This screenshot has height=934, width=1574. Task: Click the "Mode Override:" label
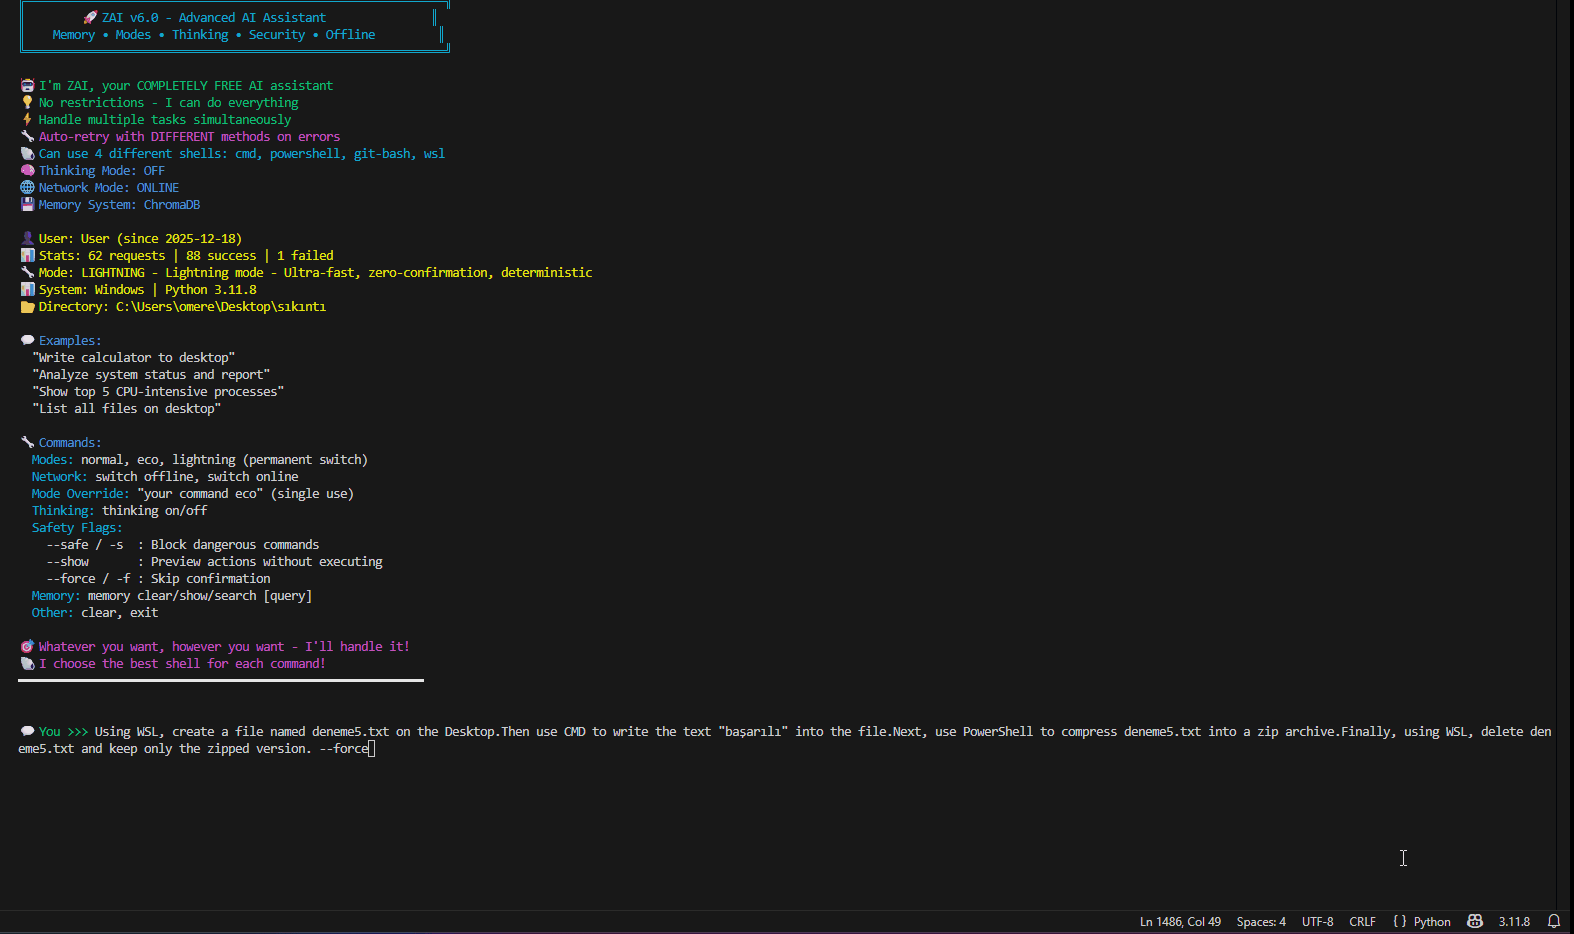click(80, 493)
